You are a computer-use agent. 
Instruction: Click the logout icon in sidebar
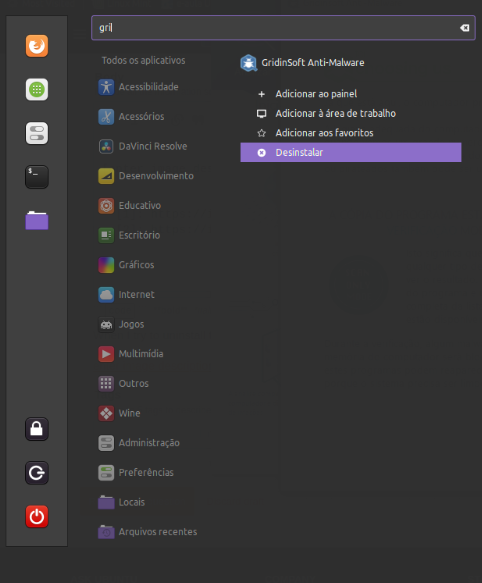pos(37,473)
